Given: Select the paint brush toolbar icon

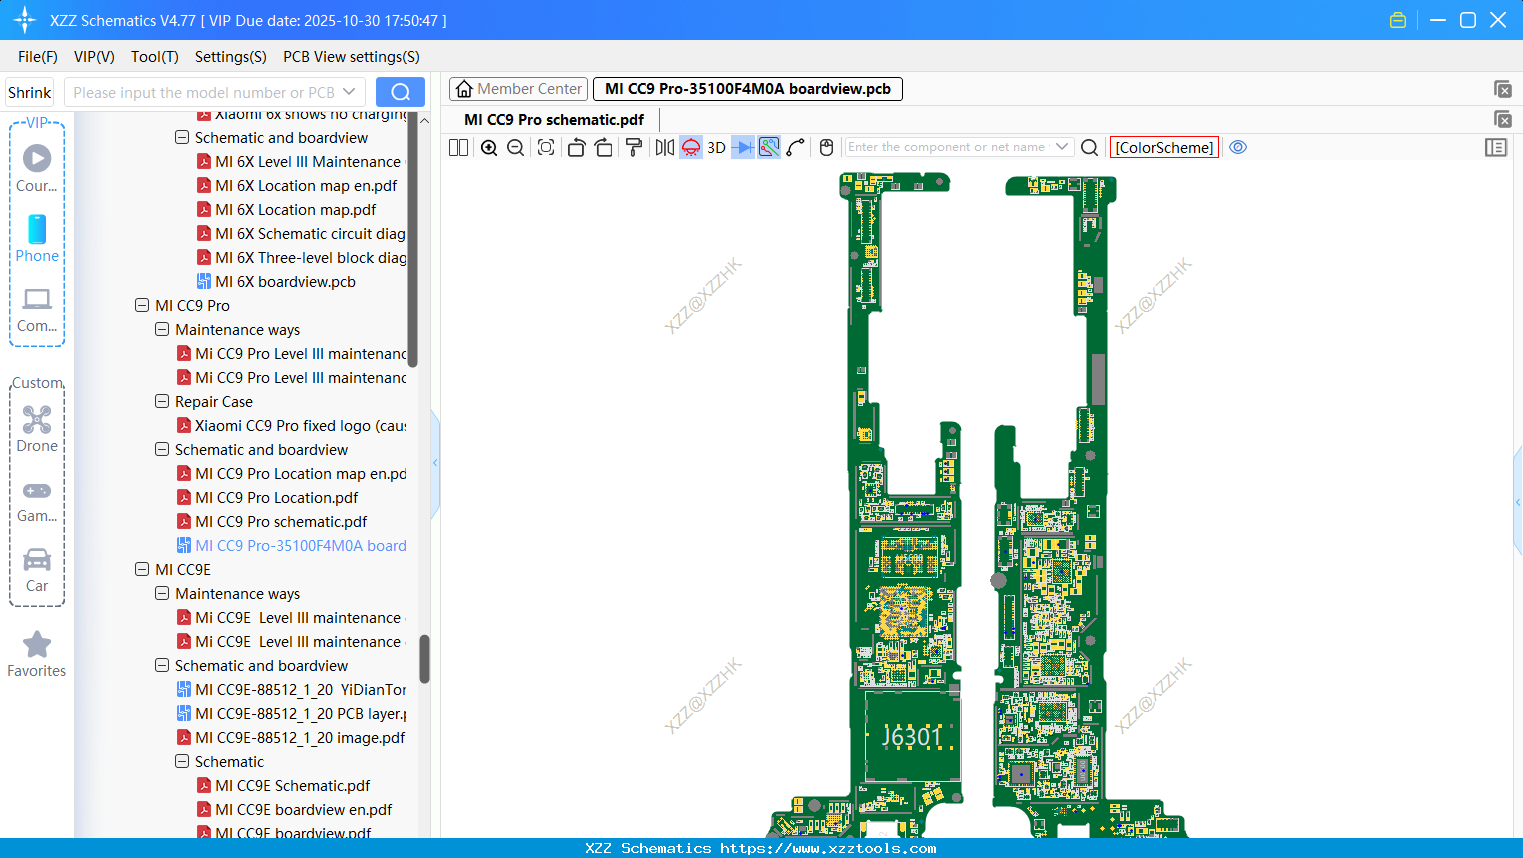Looking at the screenshot, I should 634,147.
